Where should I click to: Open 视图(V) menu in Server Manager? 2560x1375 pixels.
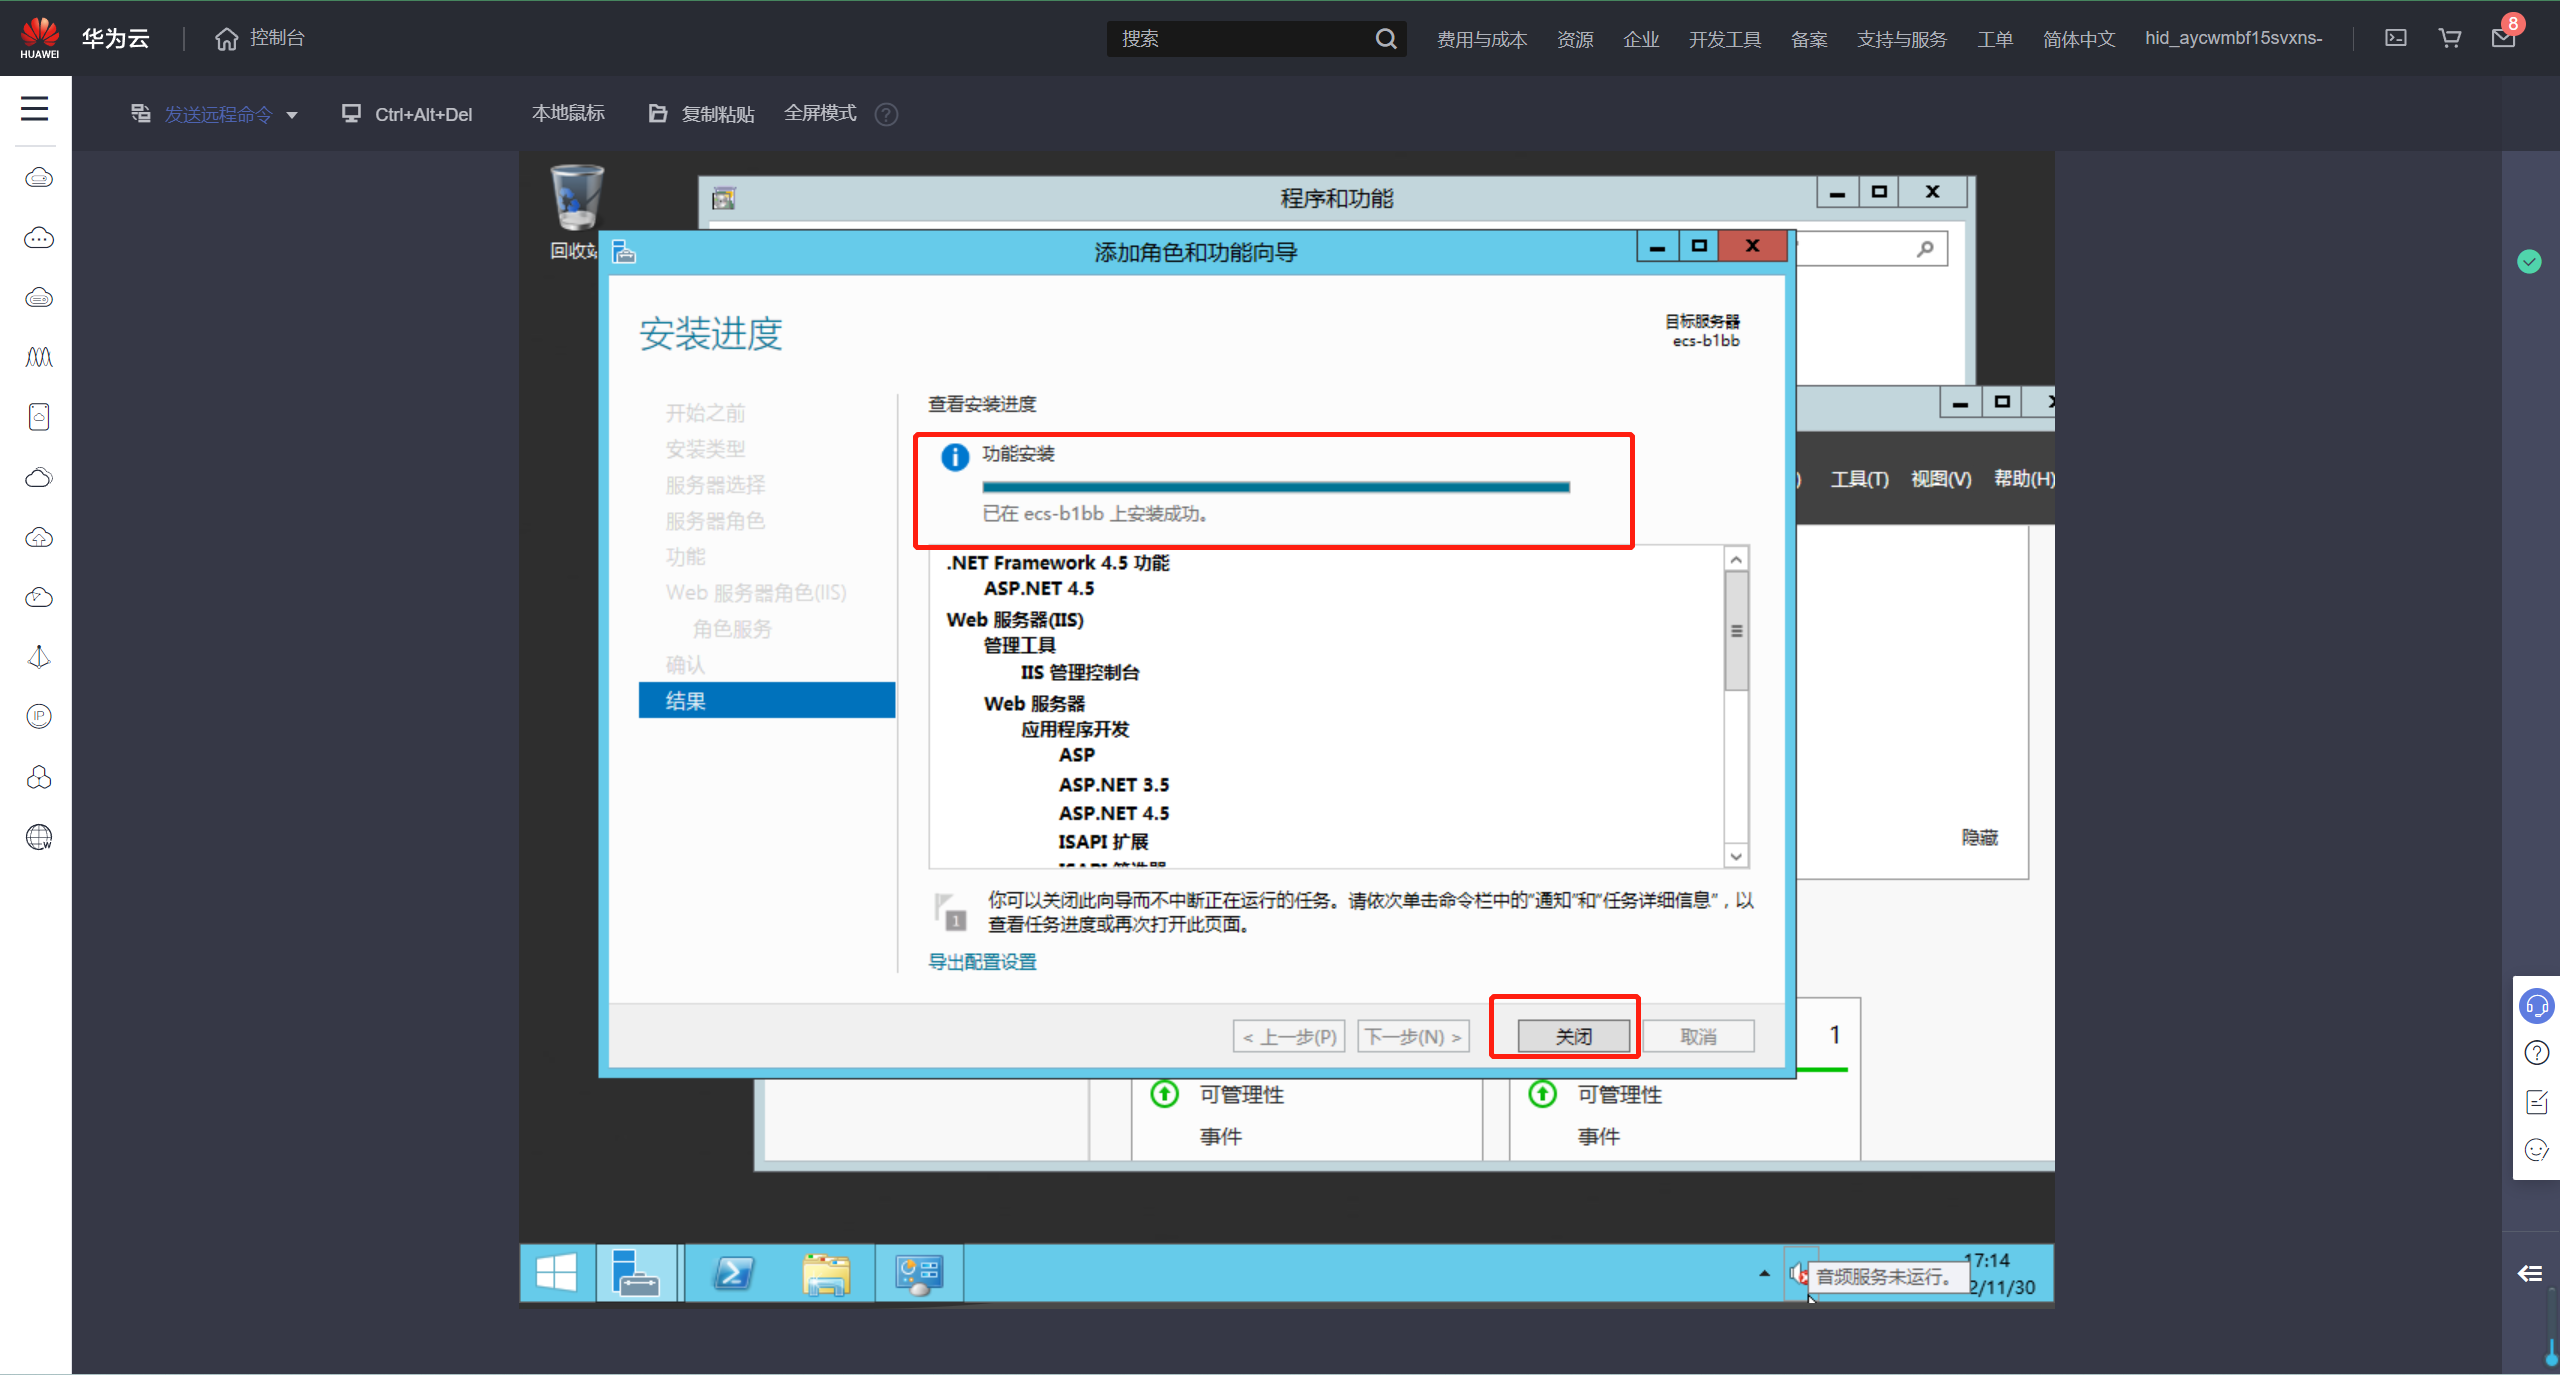[x=1941, y=478]
